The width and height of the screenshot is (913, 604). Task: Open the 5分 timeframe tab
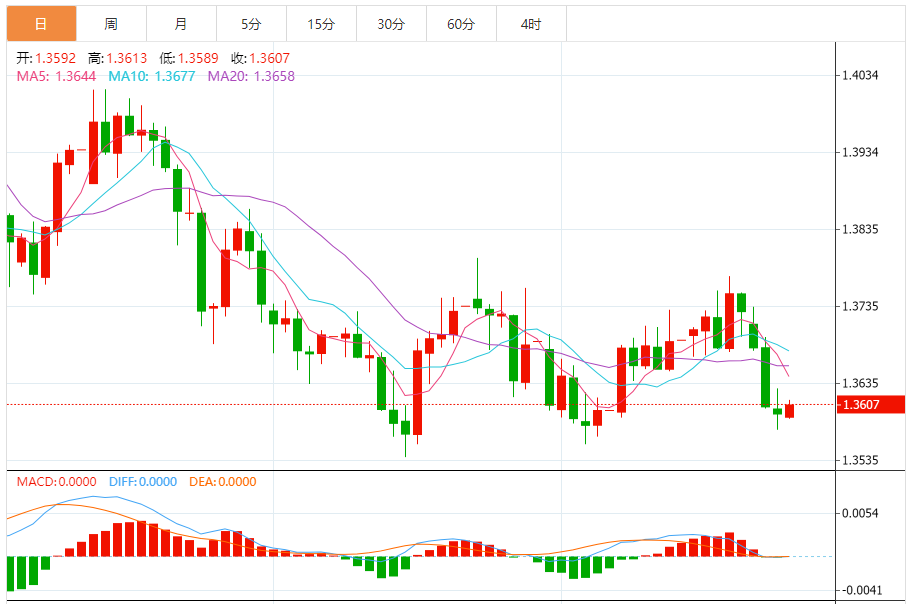pos(251,24)
